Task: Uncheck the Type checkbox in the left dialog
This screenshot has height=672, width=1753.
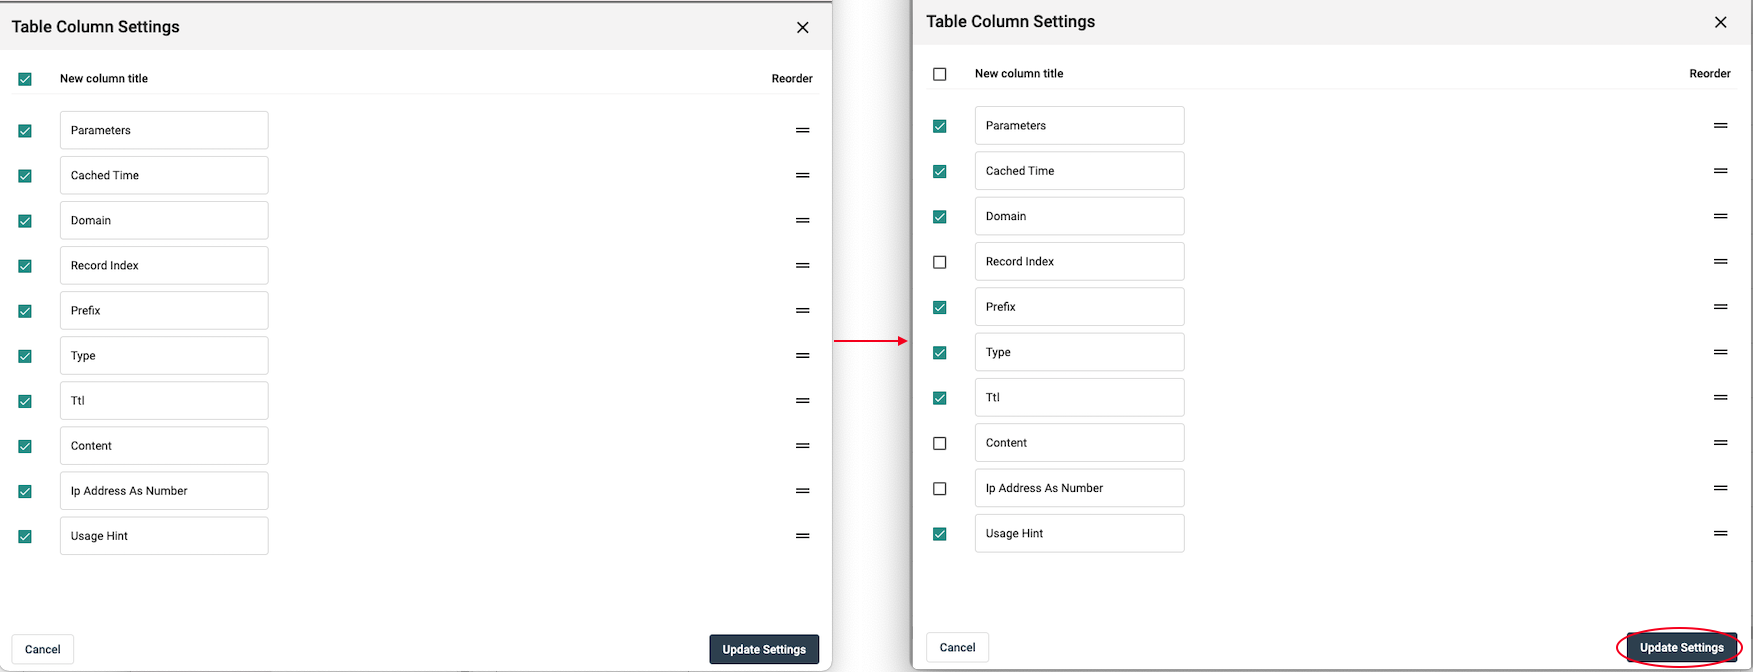Action: coord(25,356)
